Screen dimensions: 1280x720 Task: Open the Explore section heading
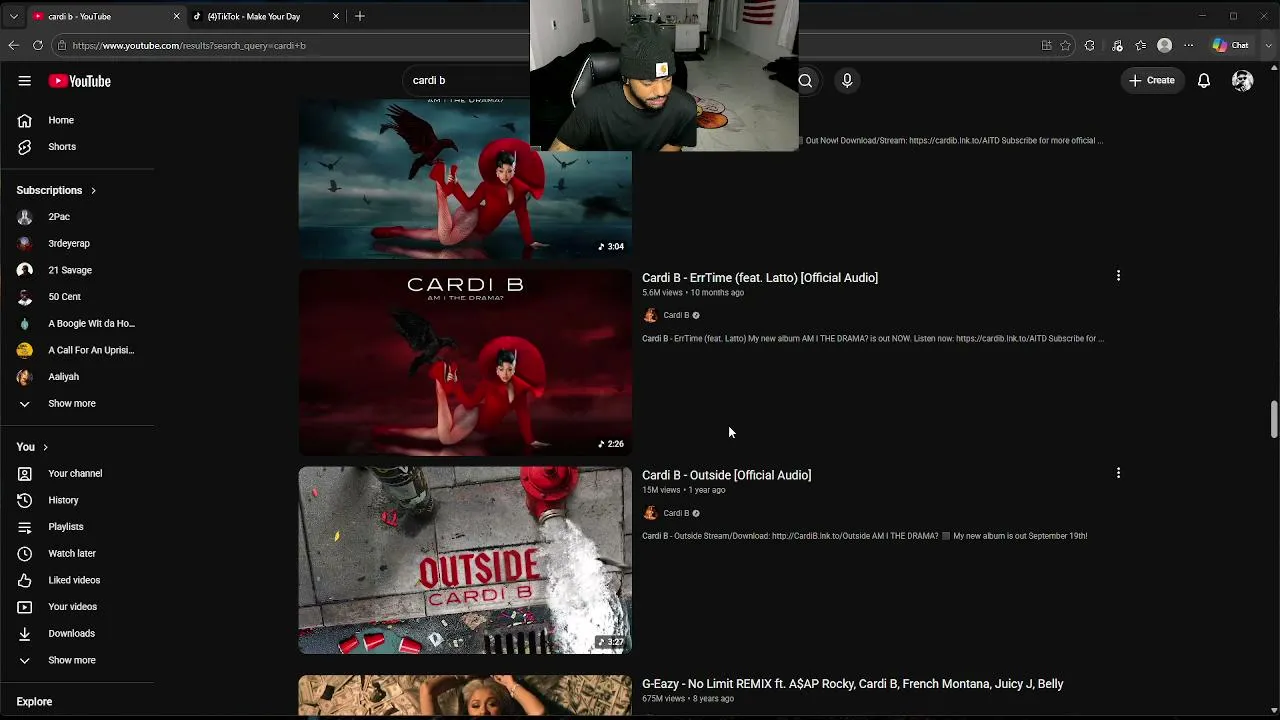(x=34, y=702)
